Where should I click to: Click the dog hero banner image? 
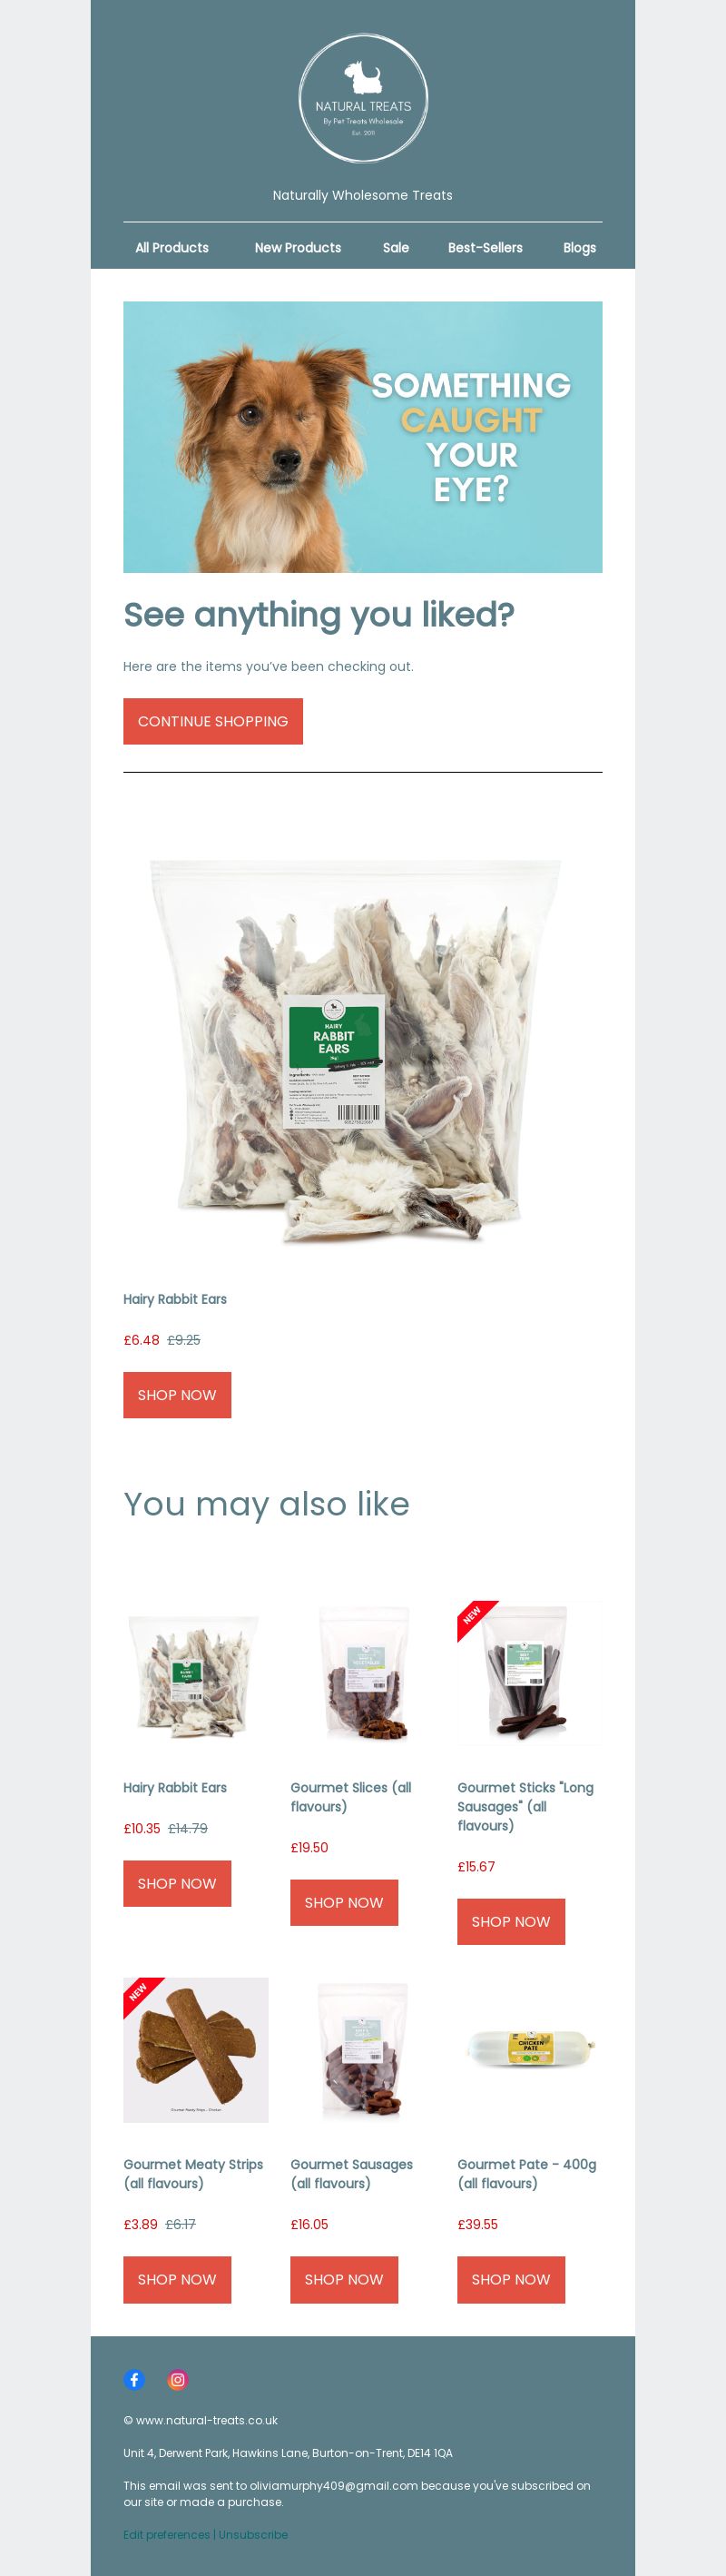pos(363,437)
